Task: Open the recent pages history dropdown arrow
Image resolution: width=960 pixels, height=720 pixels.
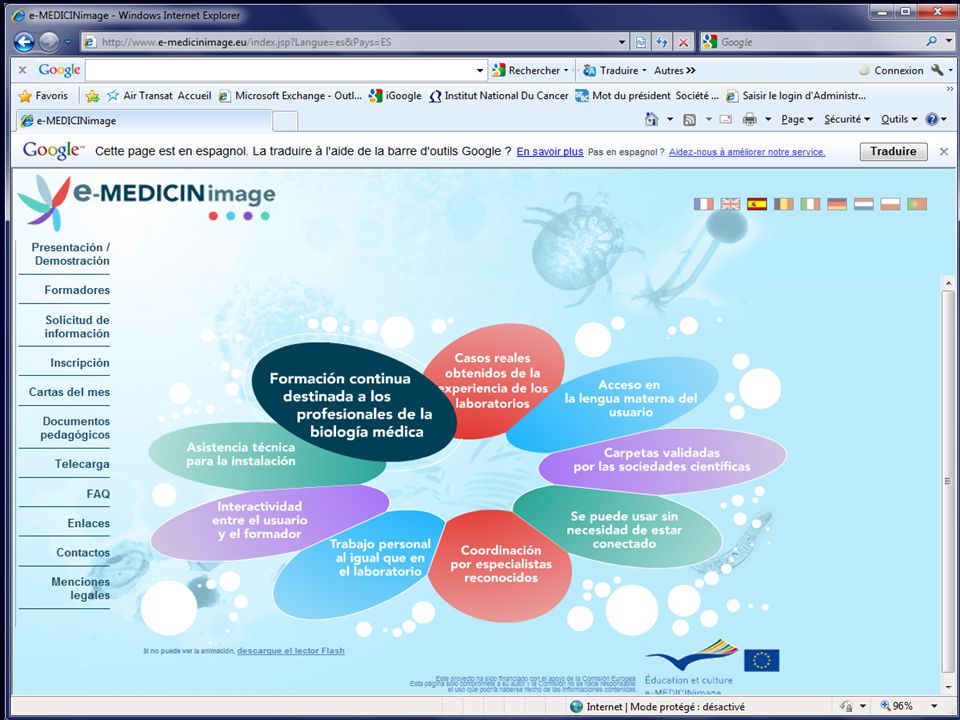Action: click(68, 42)
